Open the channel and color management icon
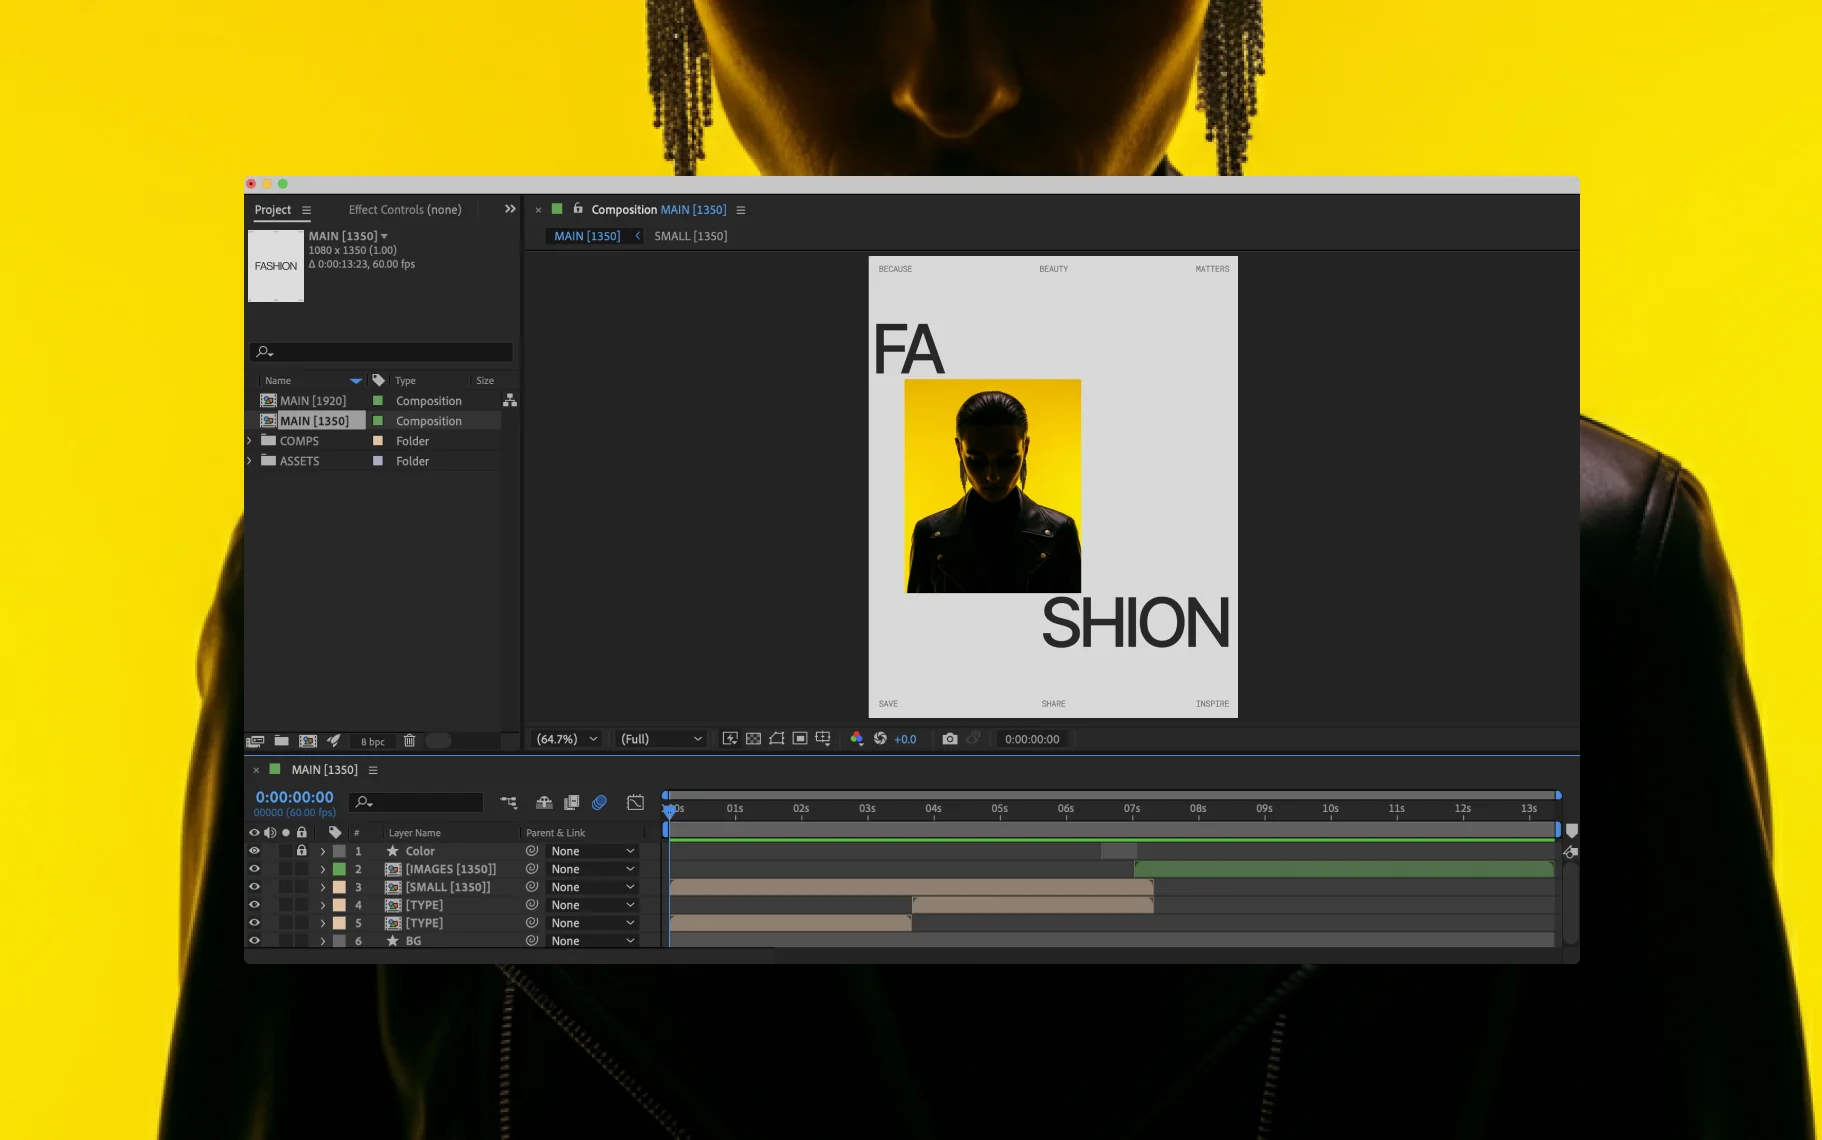This screenshot has width=1822, height=1140. click(856, 739)
